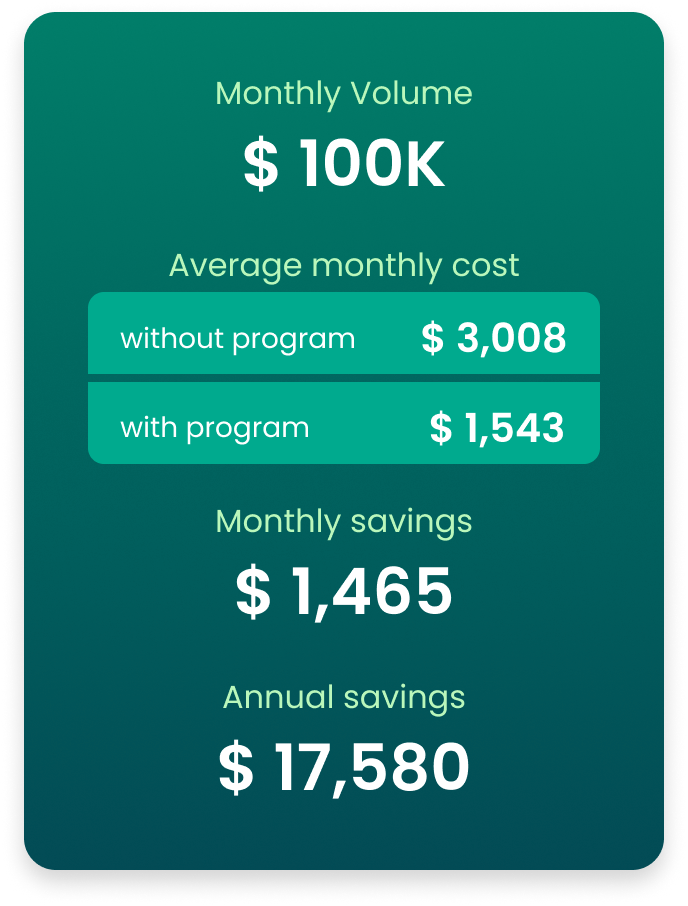Select the "with program" row label
The image size is (688, 906).
pyautogui.click(x=215, y=428)
